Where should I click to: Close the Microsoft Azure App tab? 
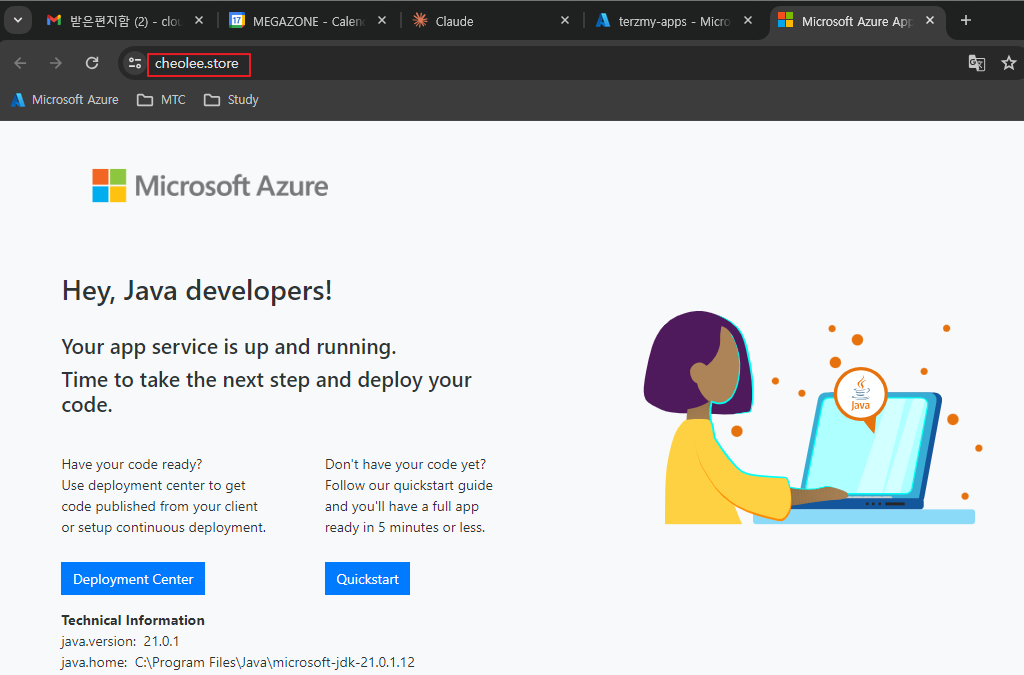click(930, 21)
